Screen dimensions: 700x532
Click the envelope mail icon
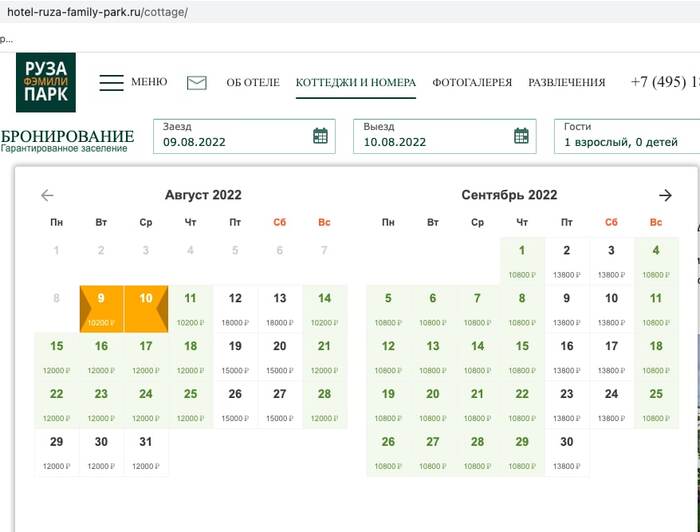coord(196,83)
